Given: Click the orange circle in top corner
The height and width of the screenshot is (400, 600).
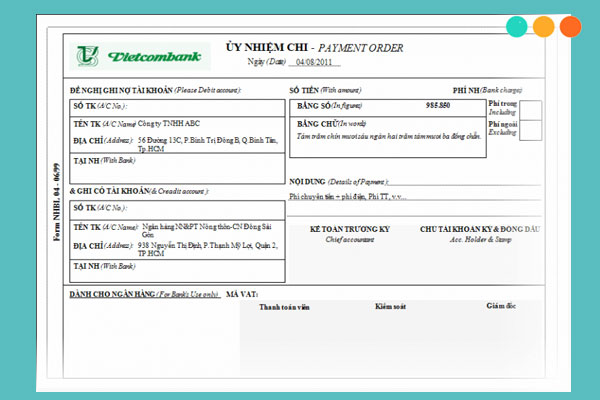Looking at the screenshot, I should pyautogui.click(x=570, y=27).
